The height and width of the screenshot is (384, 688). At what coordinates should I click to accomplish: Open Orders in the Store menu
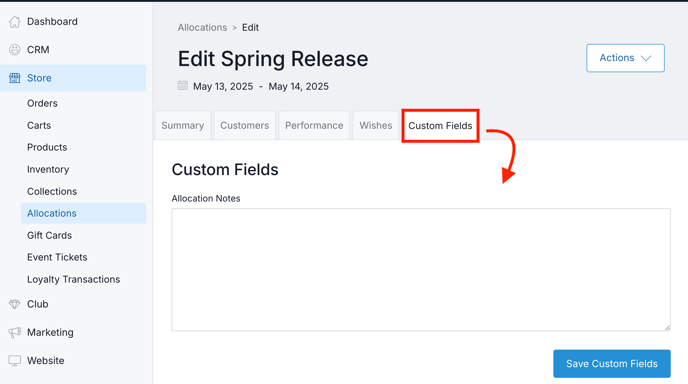pyautogui.click(x=42, y=103)
